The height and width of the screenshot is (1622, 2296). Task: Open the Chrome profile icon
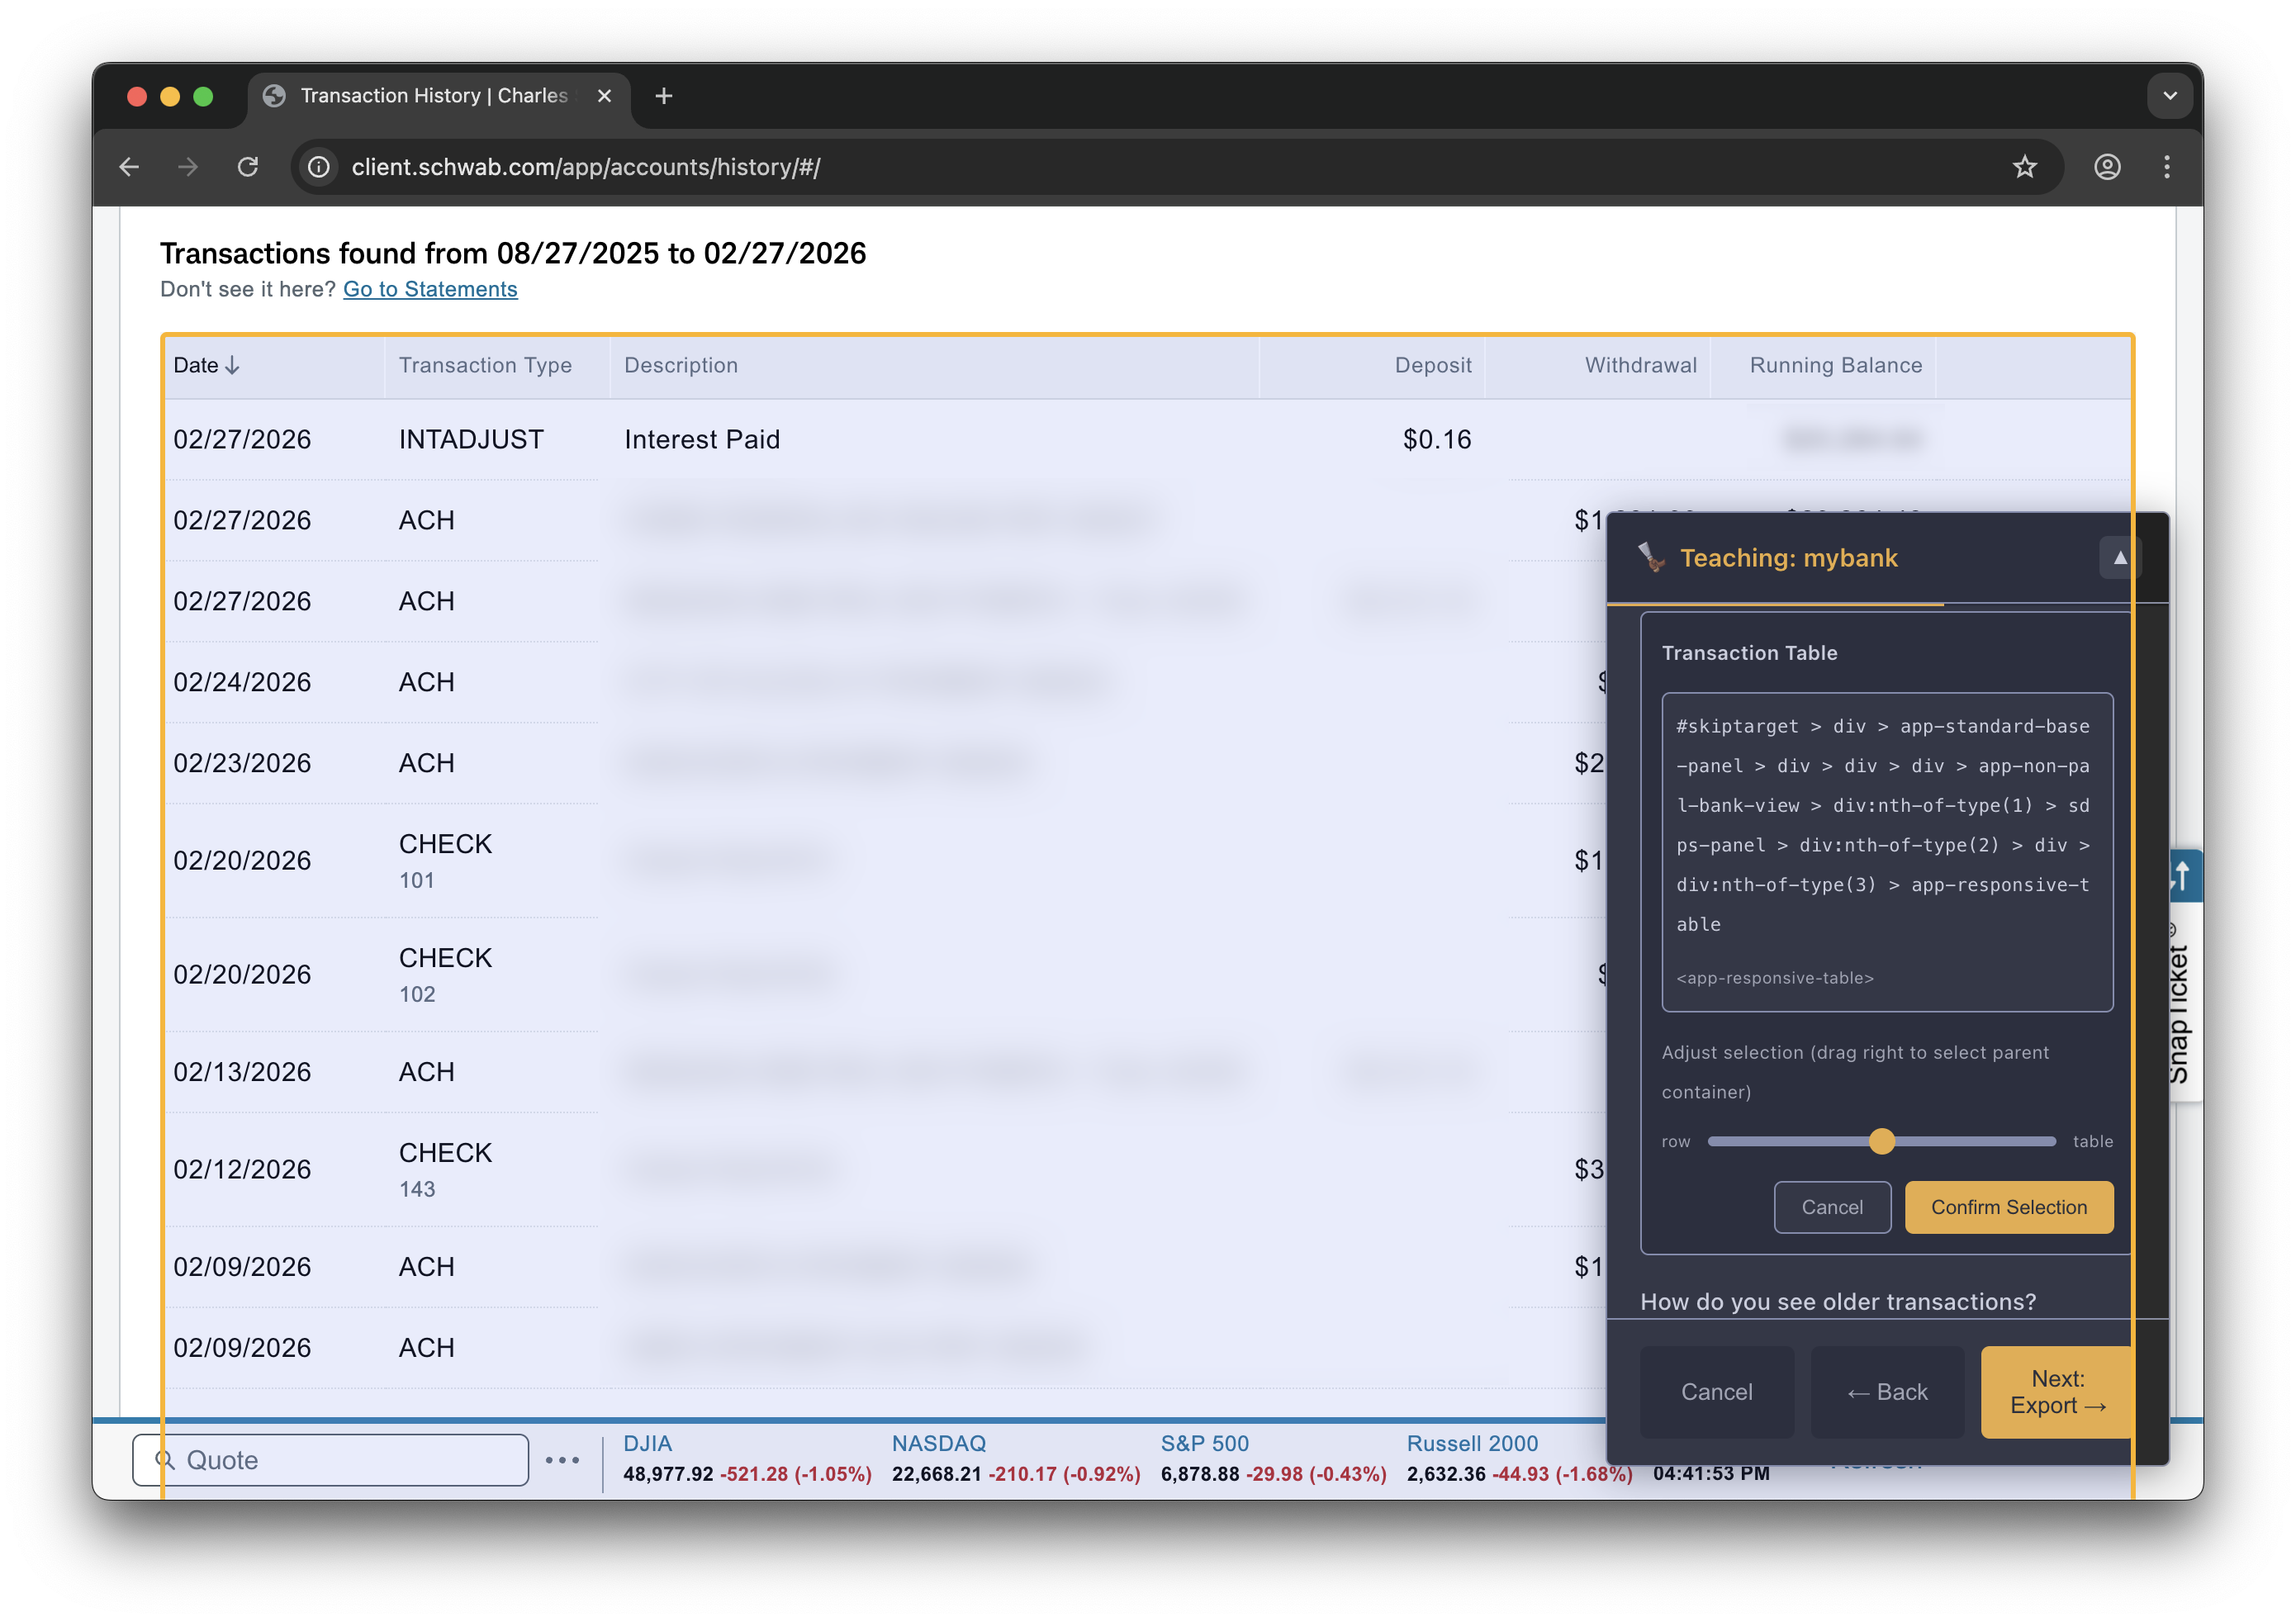(2107, 167)
